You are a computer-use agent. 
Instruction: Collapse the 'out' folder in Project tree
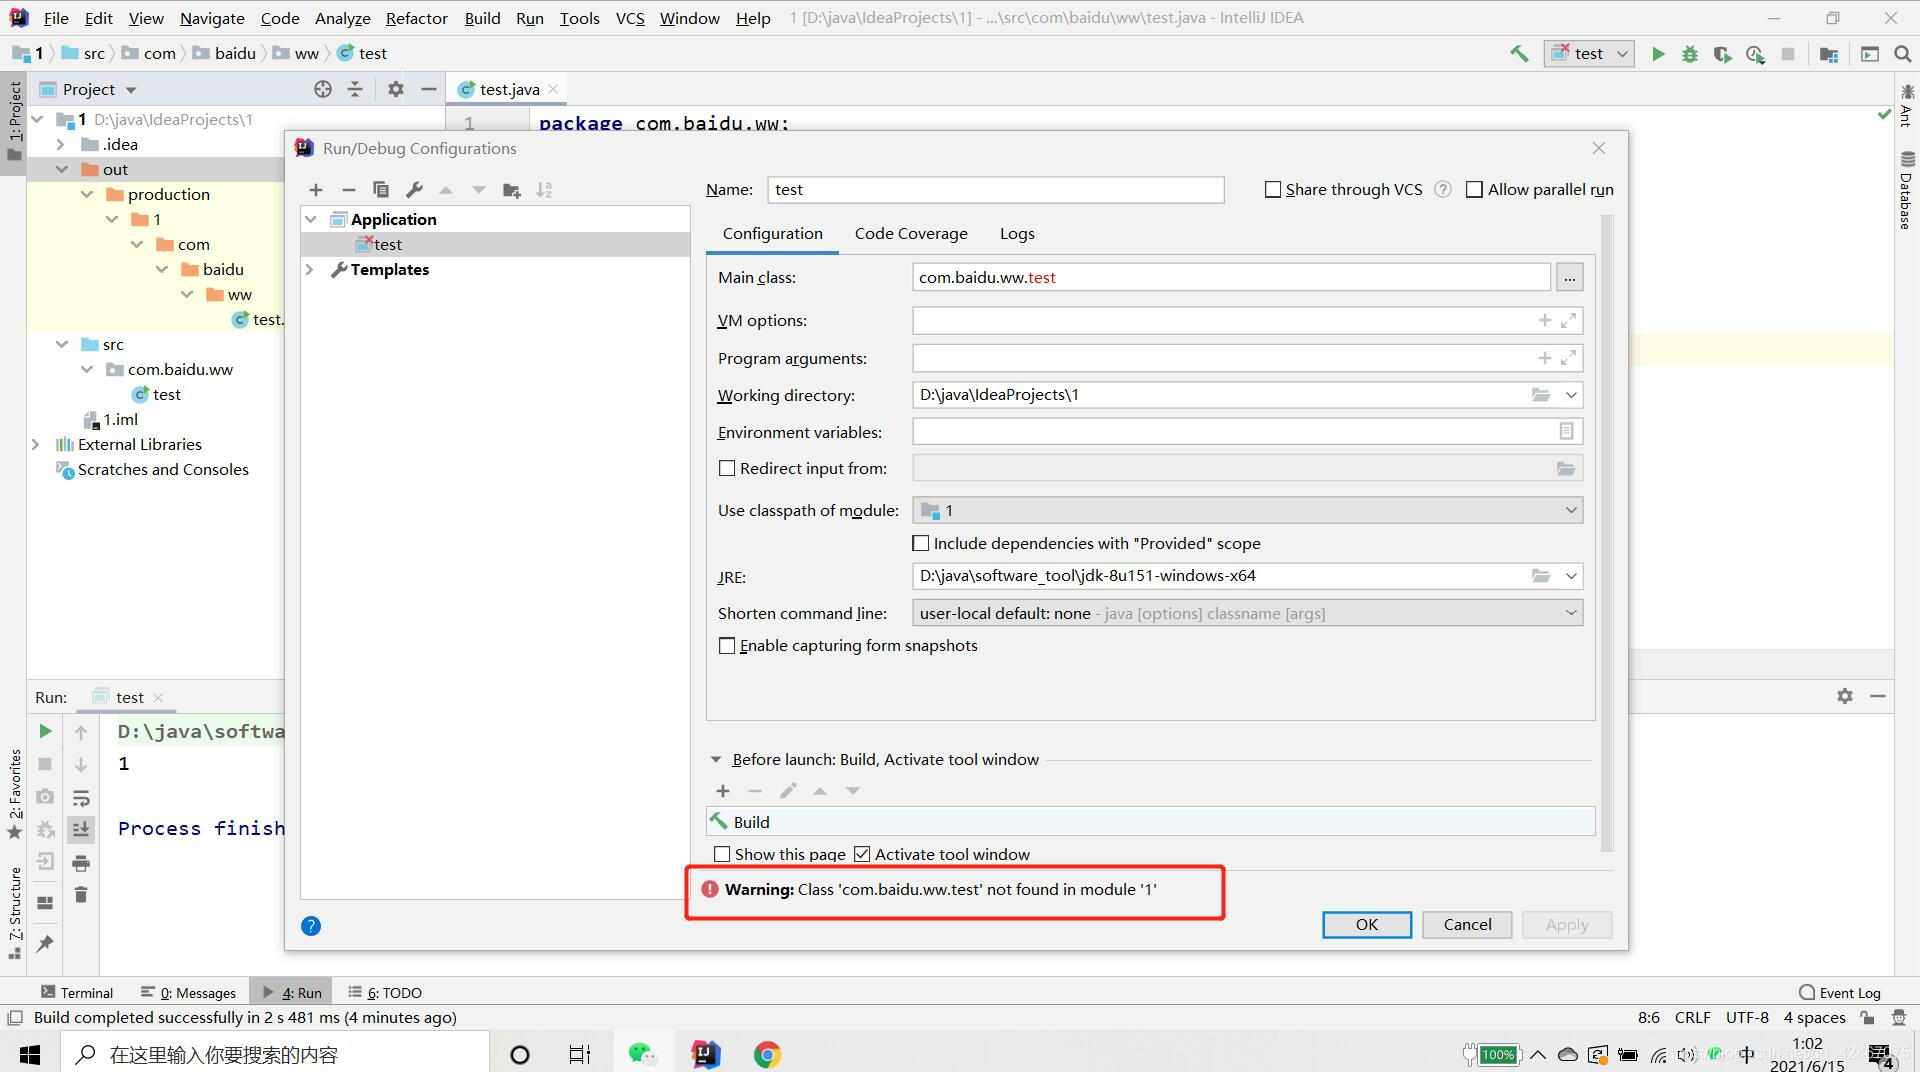(62, 169)
